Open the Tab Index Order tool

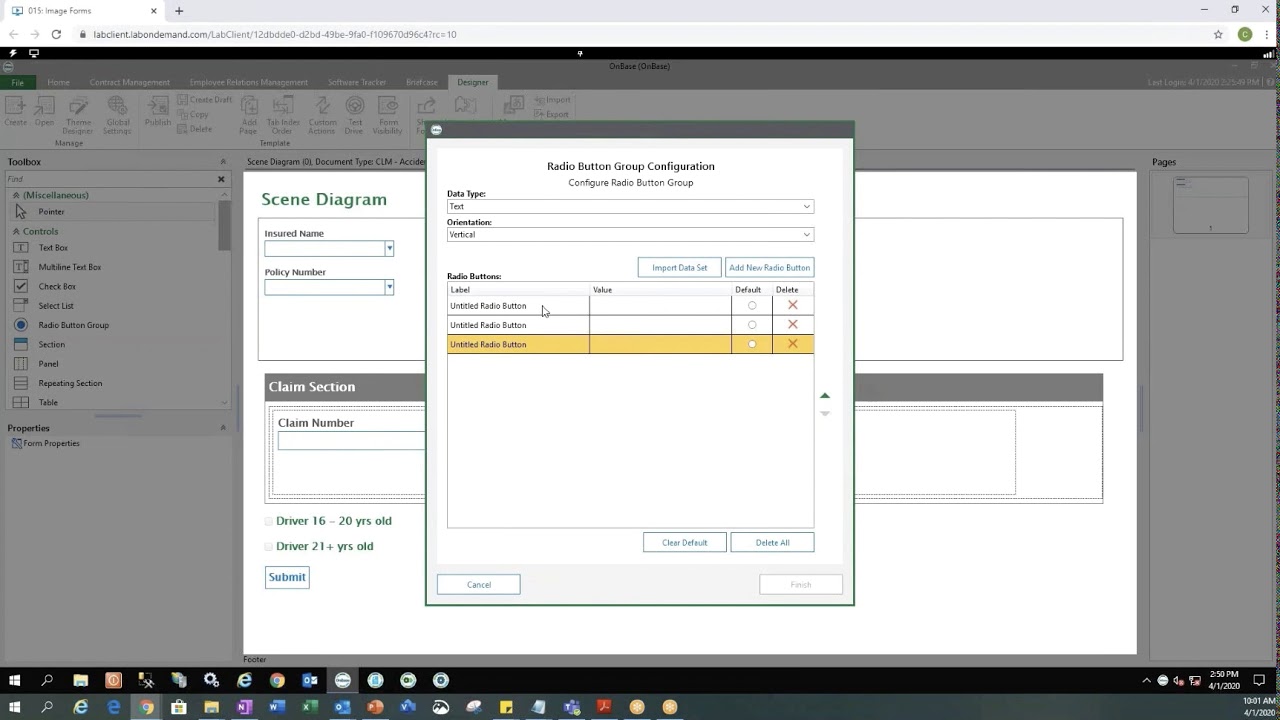(283, 115)
